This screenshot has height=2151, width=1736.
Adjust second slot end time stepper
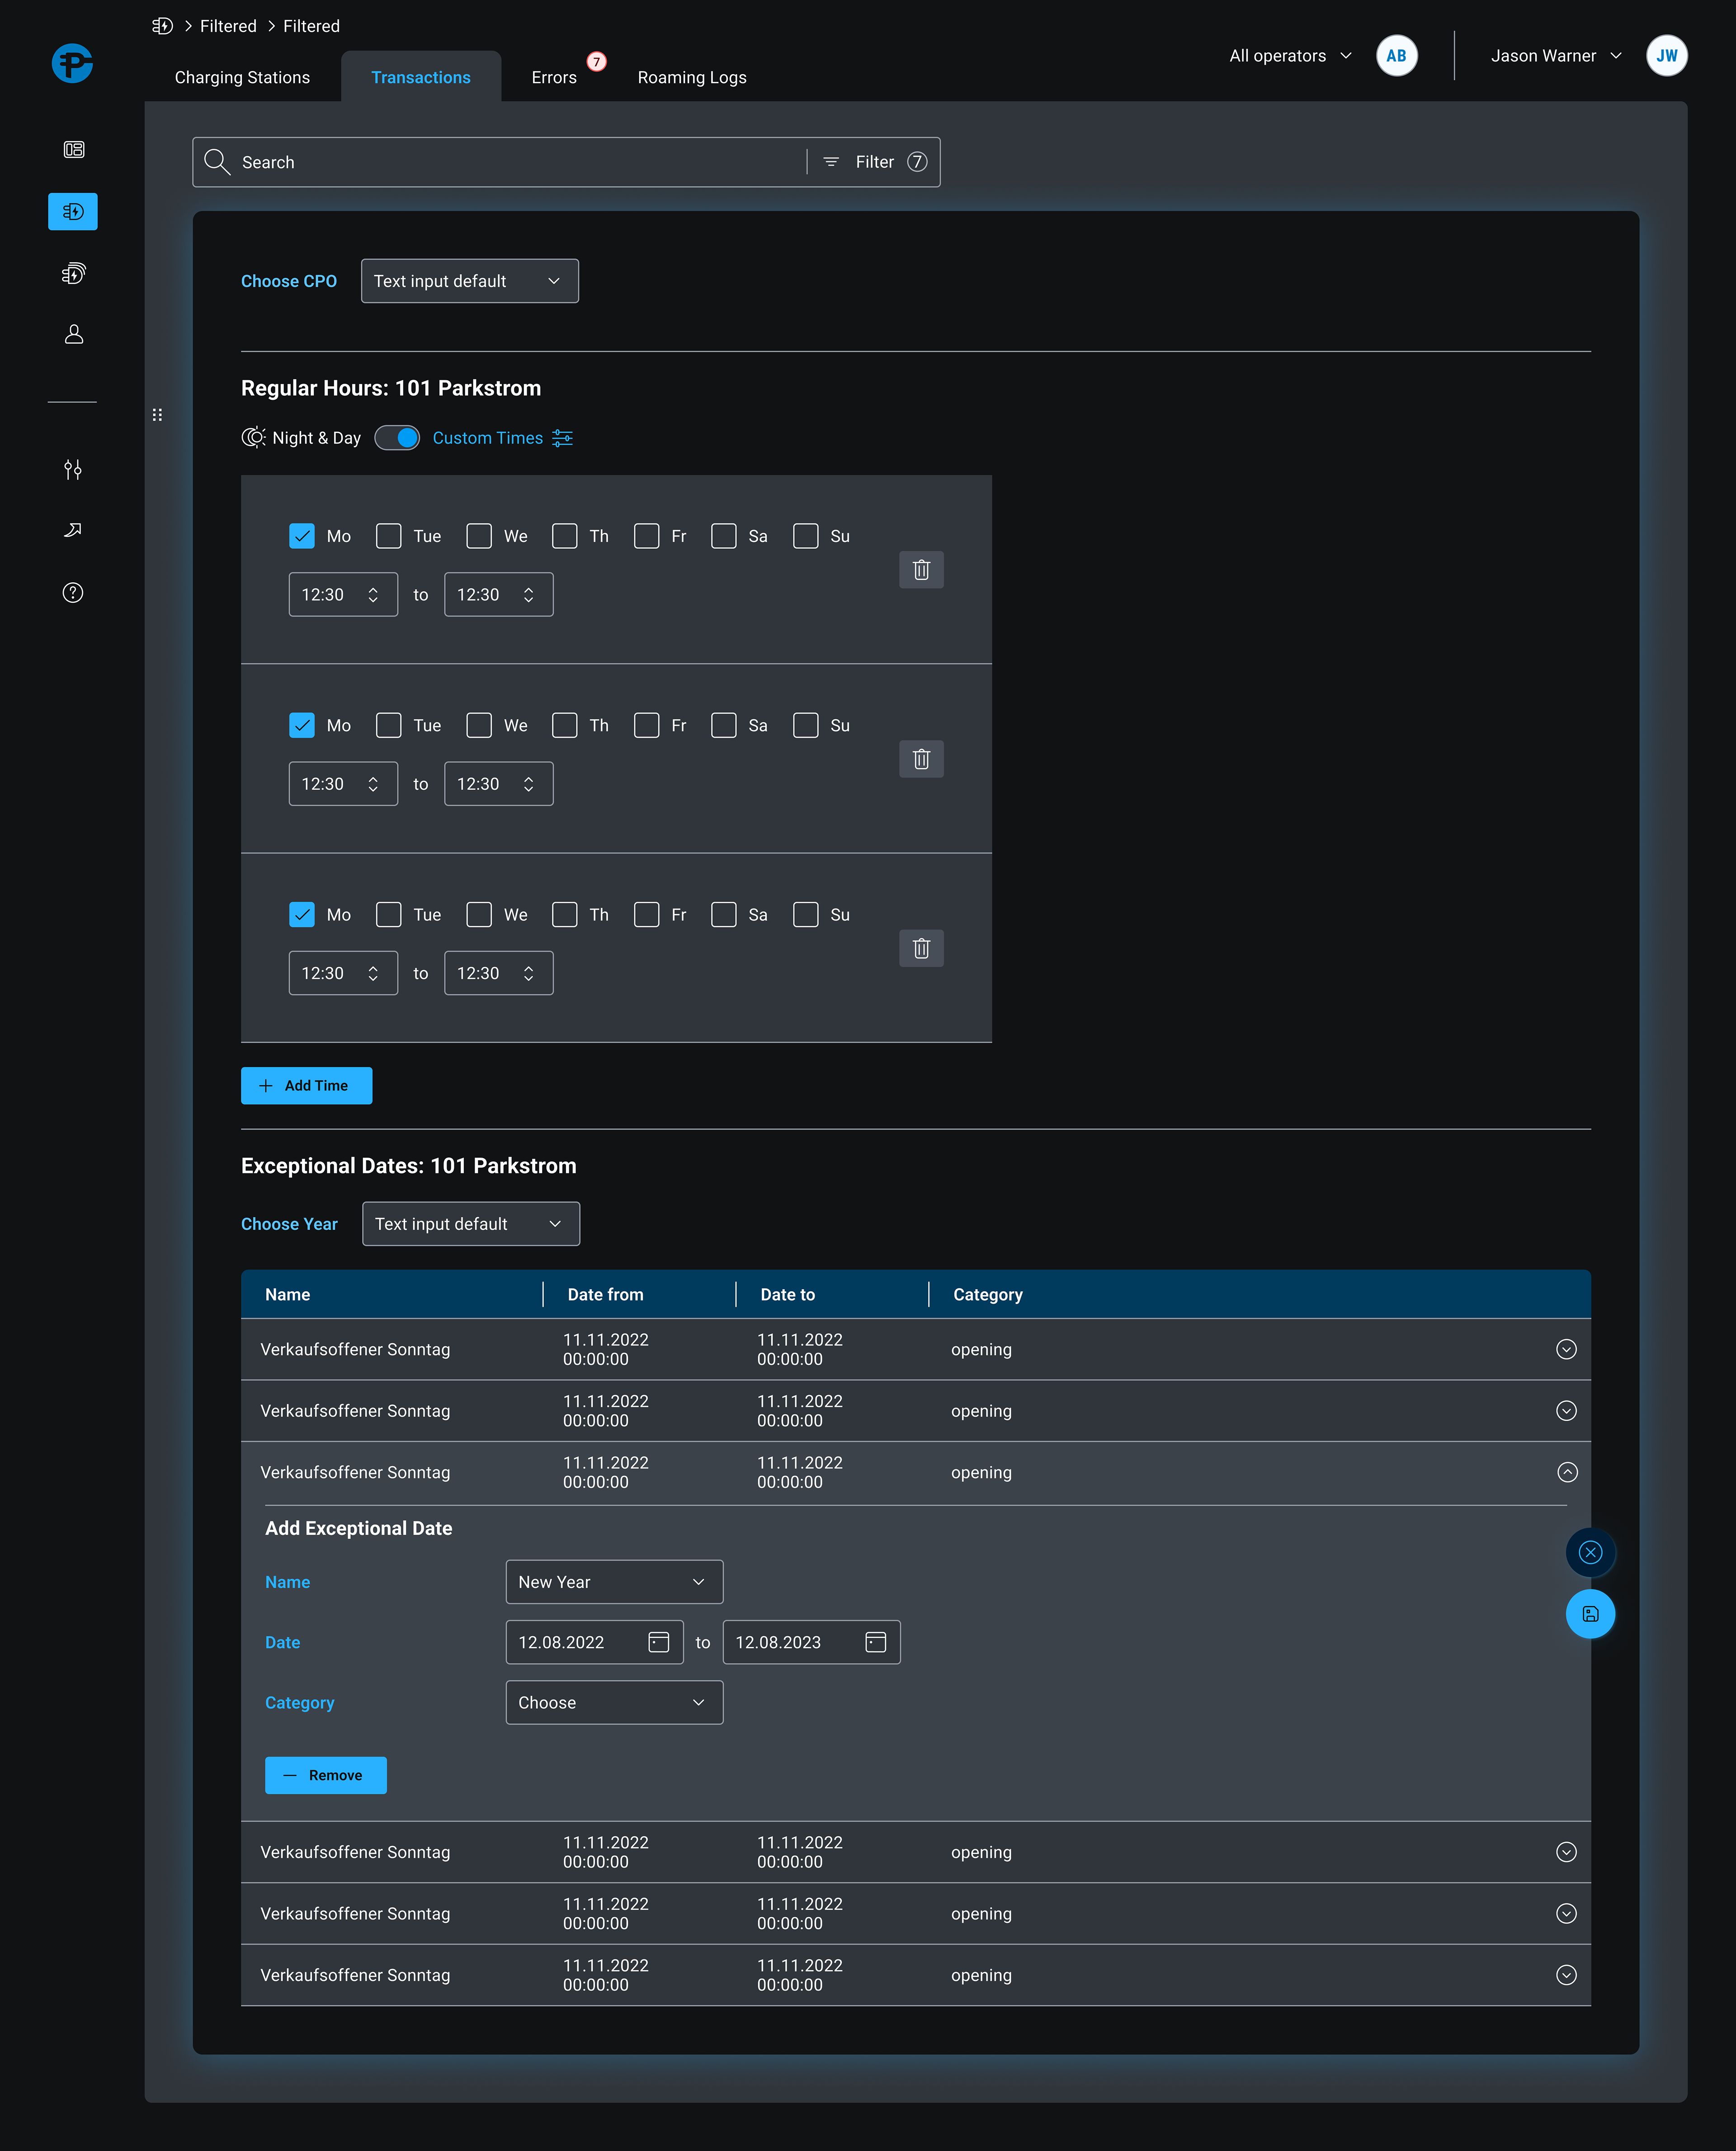529,784
